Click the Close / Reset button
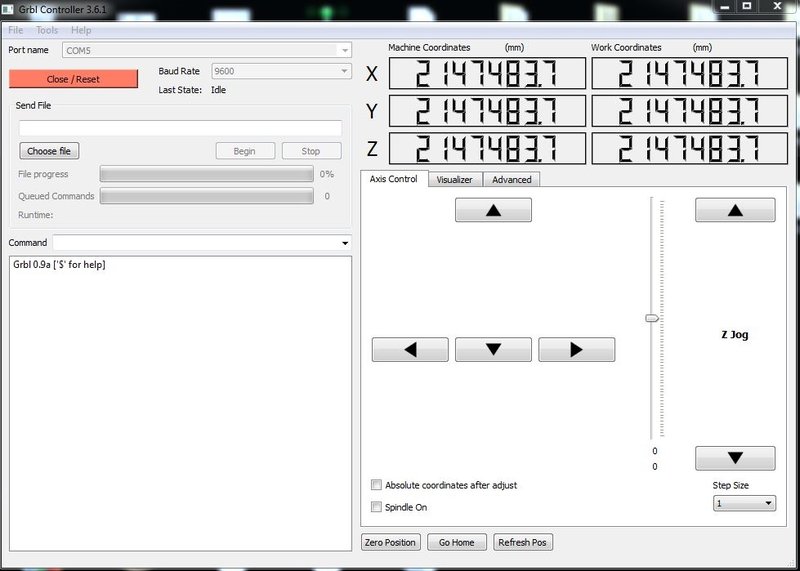Viewport: 800px width, 571px height. pyautogui.click(x=73, y=79)
